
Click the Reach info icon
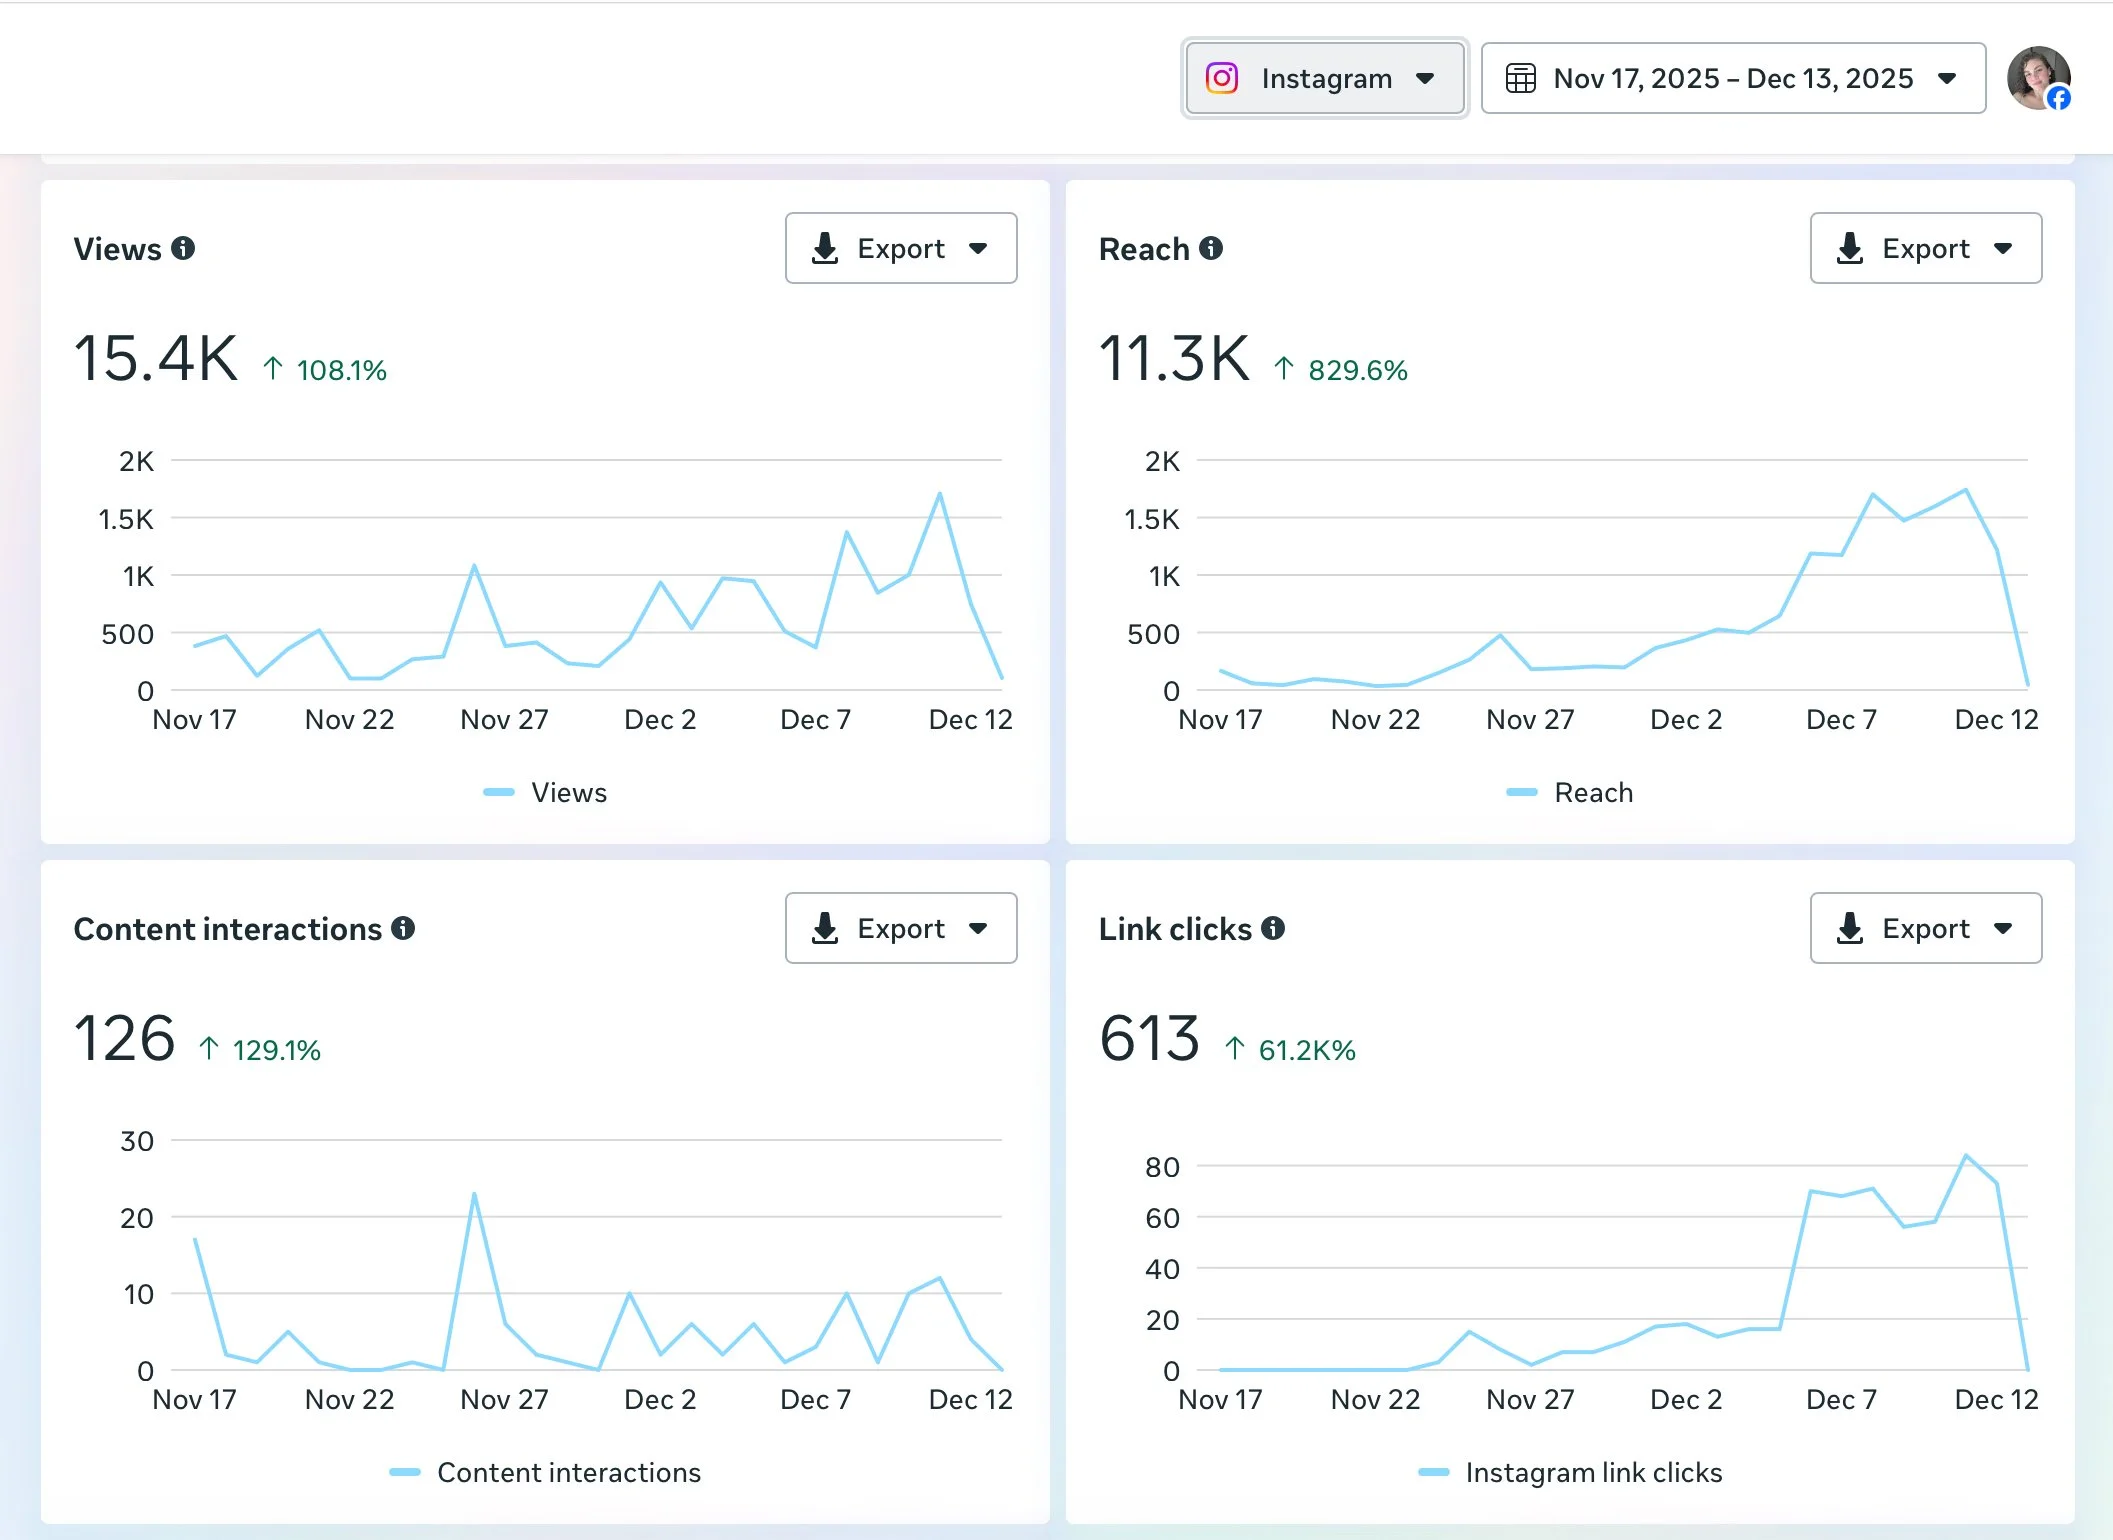(x=1211, y=248)
